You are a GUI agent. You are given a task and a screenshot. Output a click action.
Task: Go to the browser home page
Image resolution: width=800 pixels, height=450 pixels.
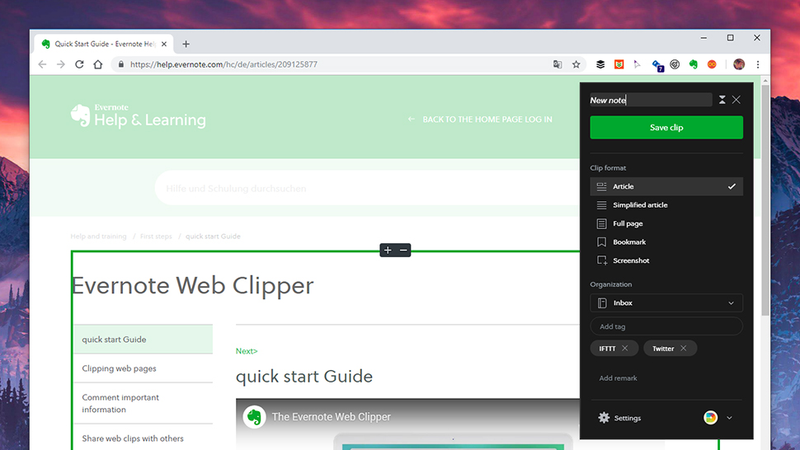(98, 64)
